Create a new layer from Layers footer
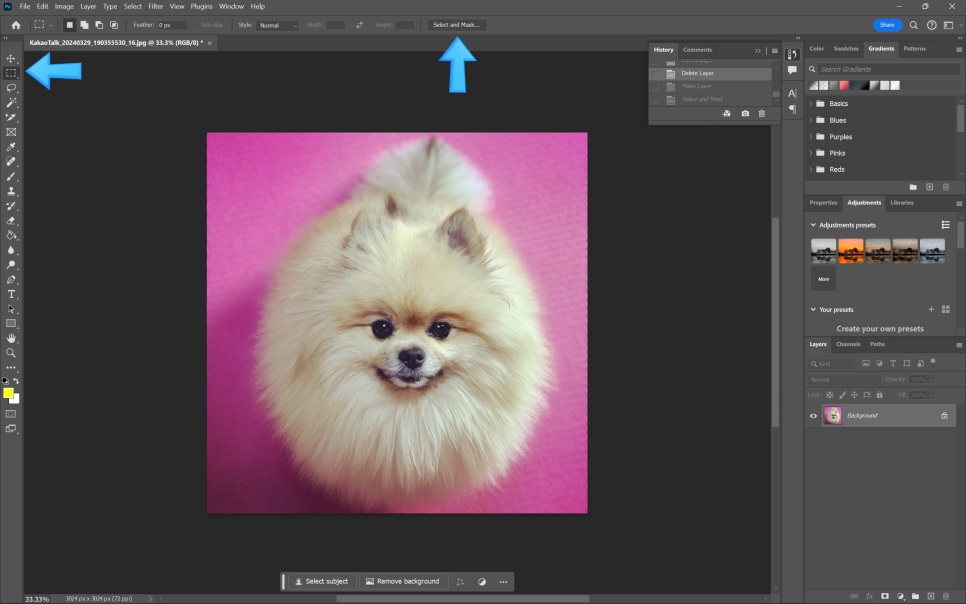This screenshot has height=604, width=966. [931, 596]
